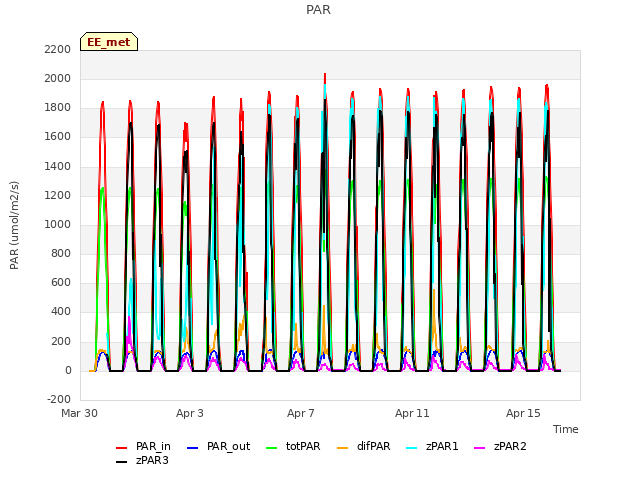
Task: Click the 0 y-axis tick label
Action: (x=68, y=370)
